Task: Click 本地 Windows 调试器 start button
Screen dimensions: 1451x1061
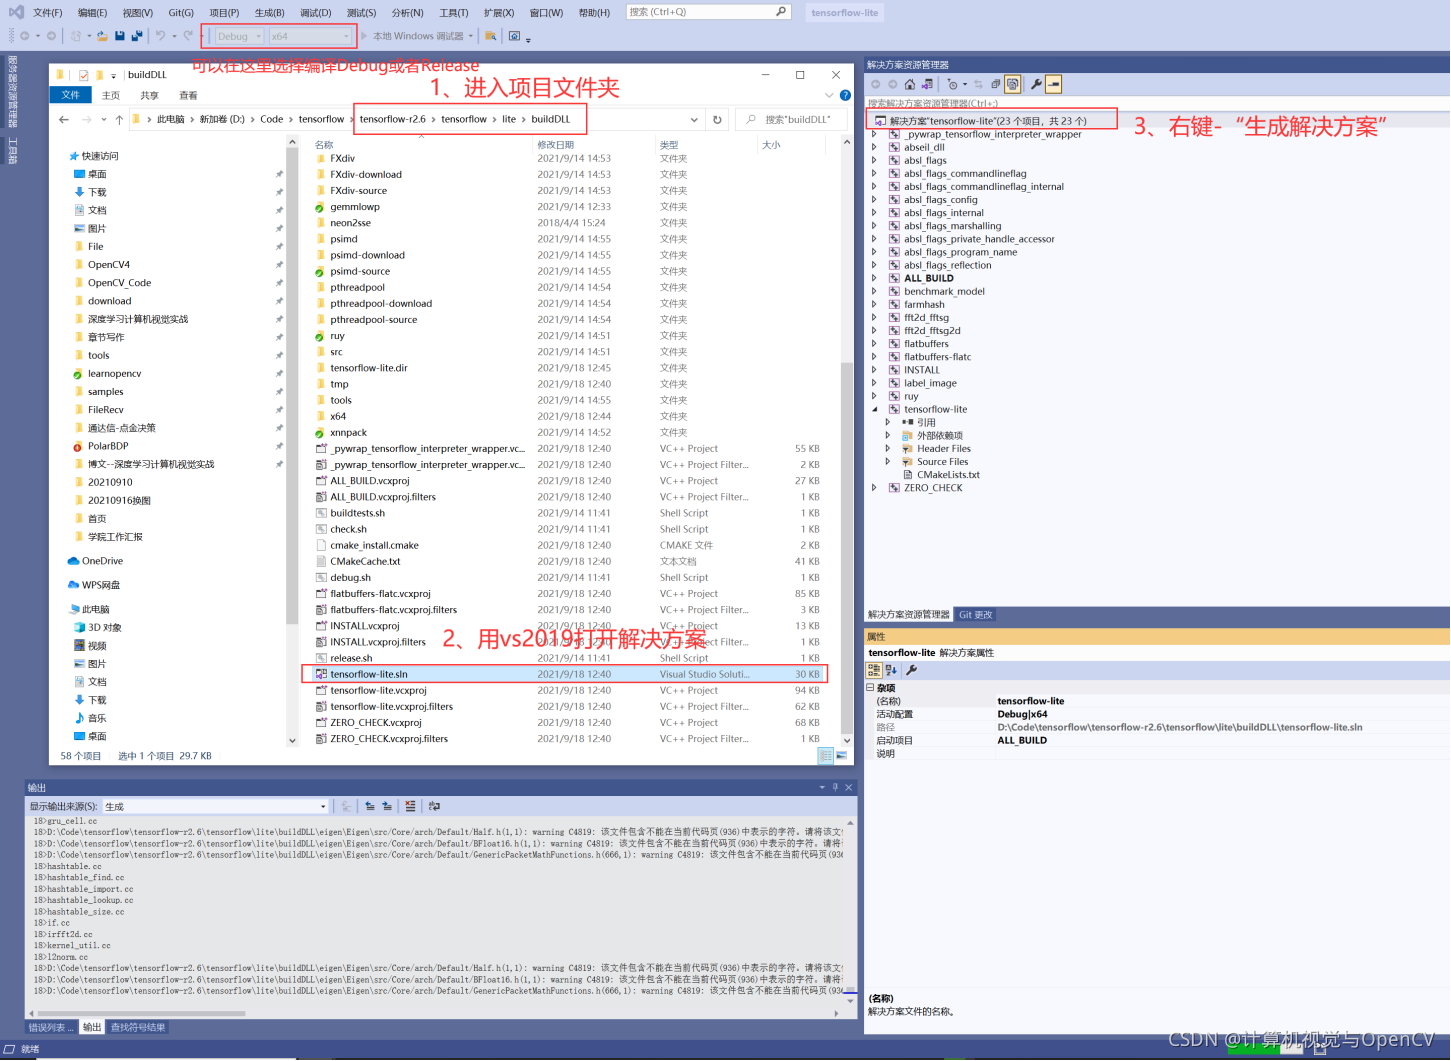Action: point(417,36)
